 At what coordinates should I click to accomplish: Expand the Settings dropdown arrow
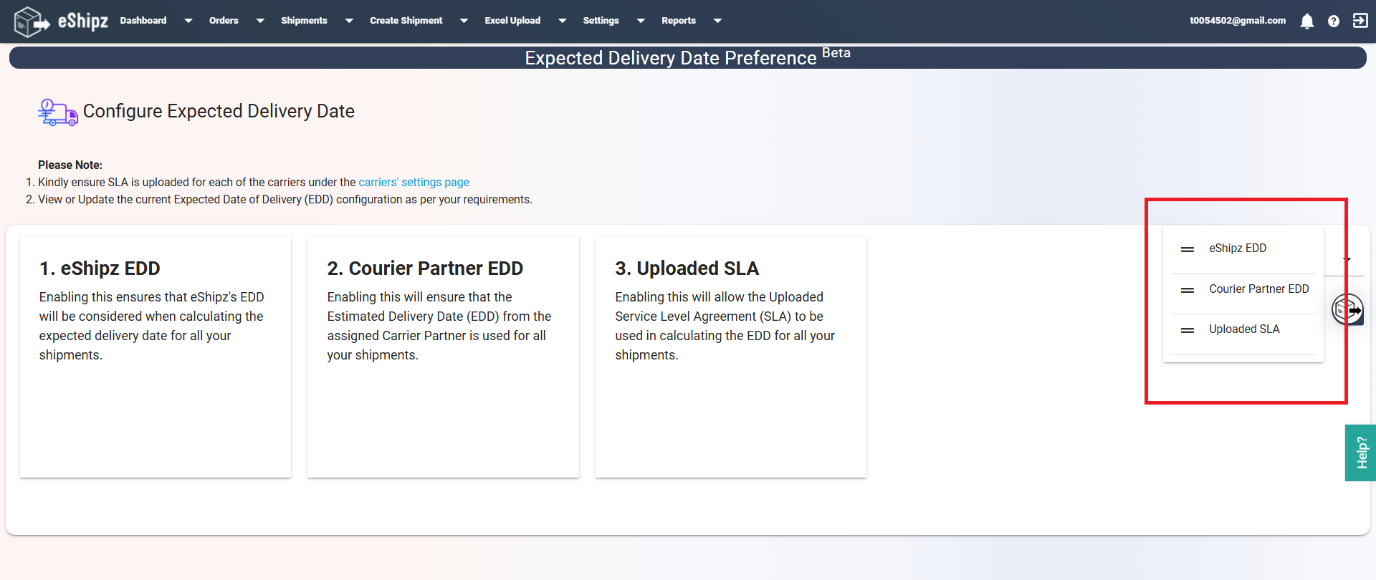click(641, 21)
